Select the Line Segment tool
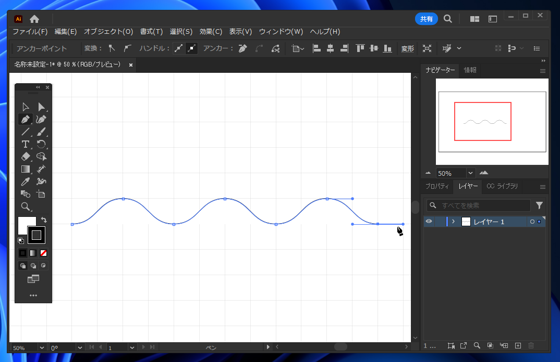560x362 pixels. (25, 132)
